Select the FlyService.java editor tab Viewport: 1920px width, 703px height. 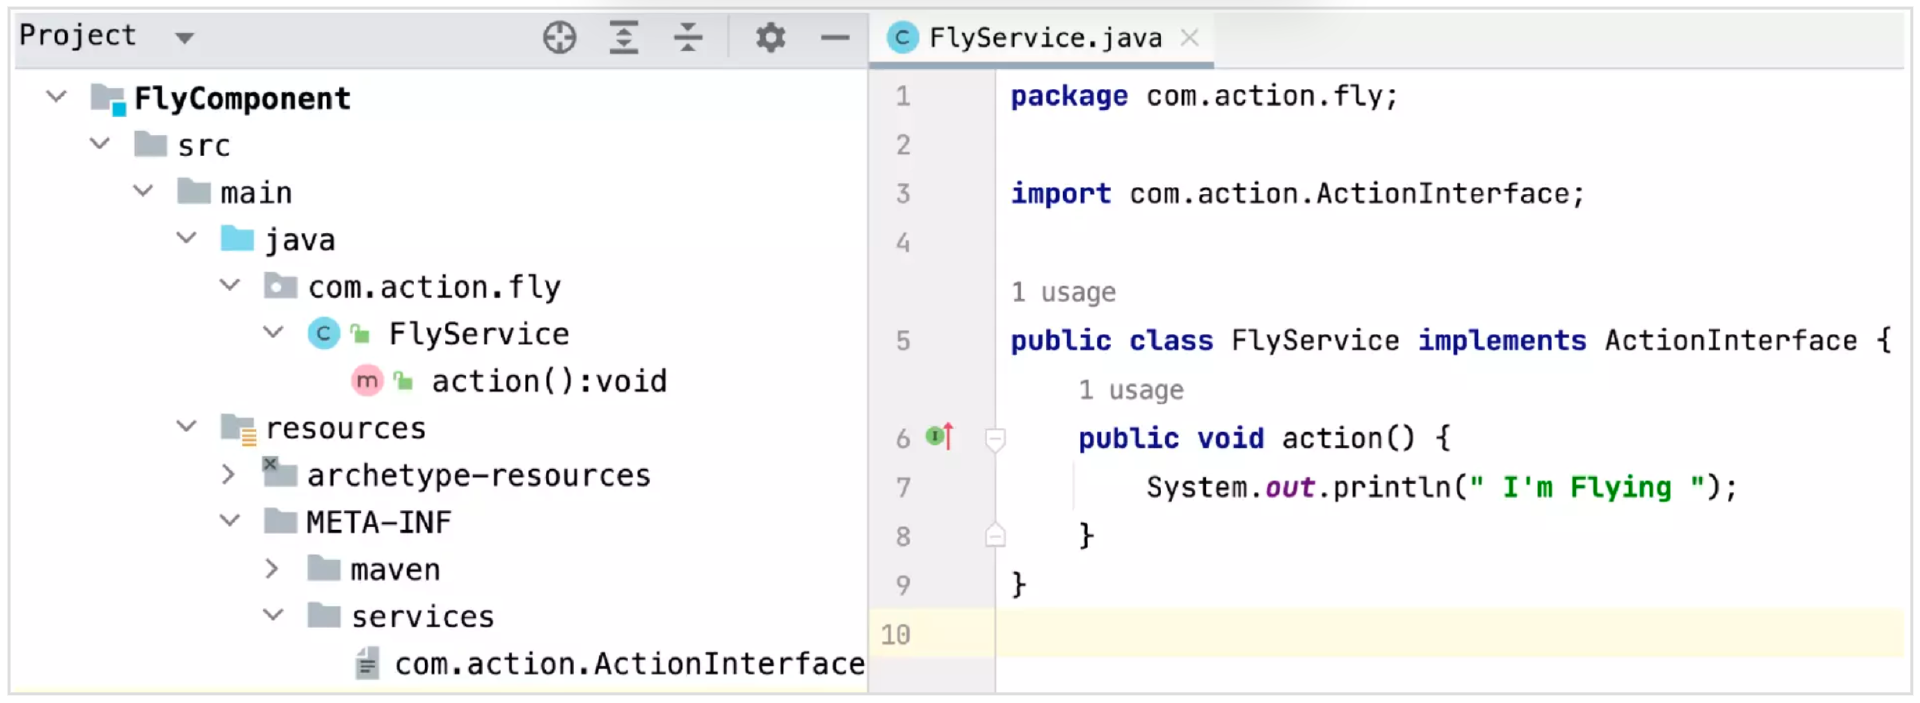coord(1044,38)
